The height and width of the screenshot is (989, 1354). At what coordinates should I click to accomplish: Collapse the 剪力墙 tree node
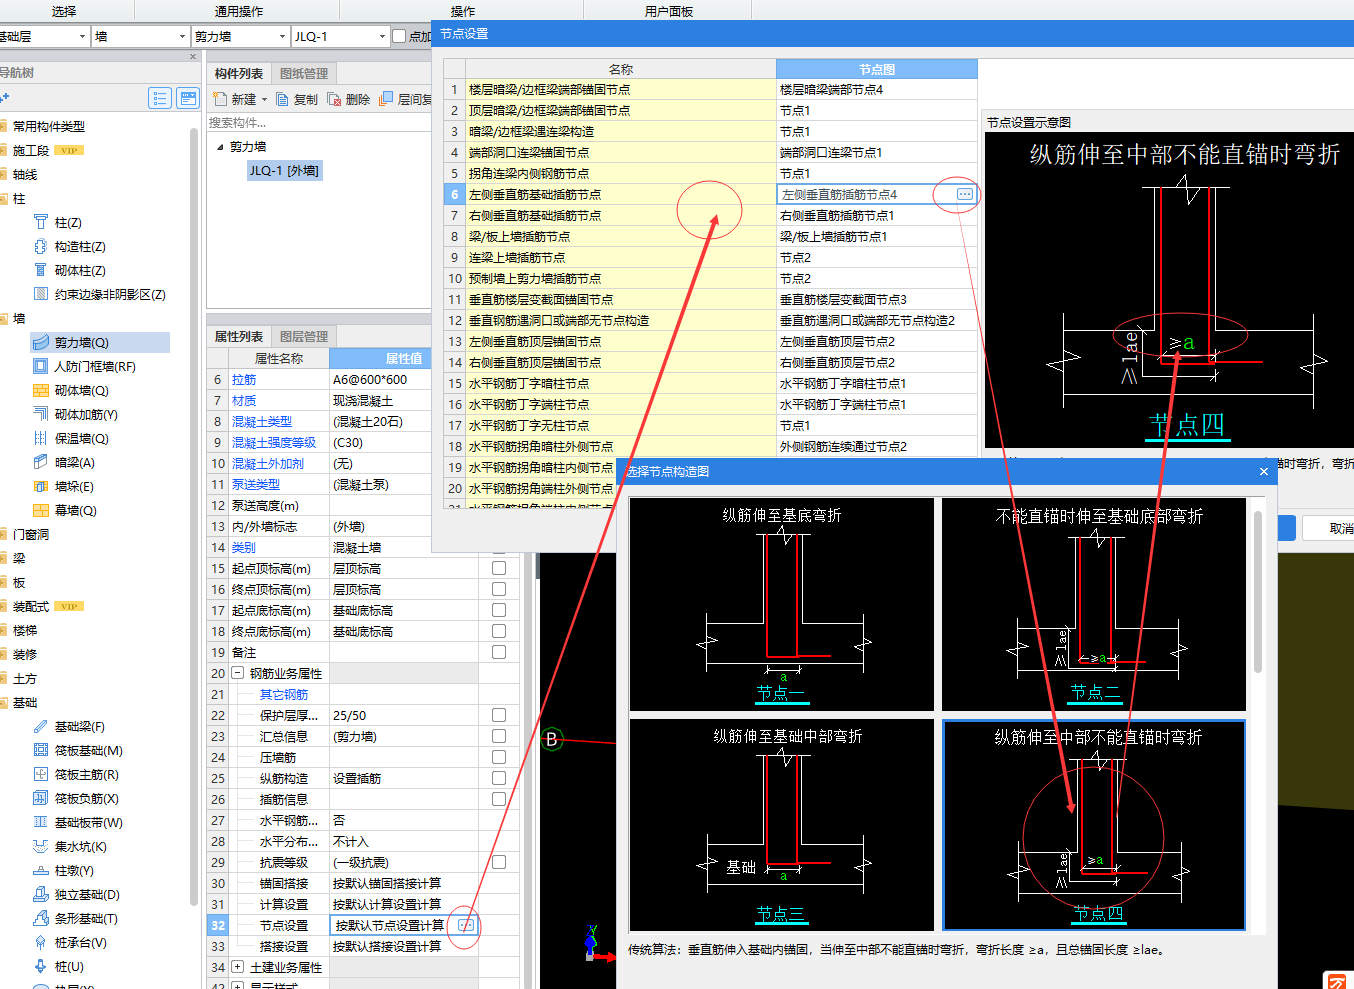tap(220, 147)
